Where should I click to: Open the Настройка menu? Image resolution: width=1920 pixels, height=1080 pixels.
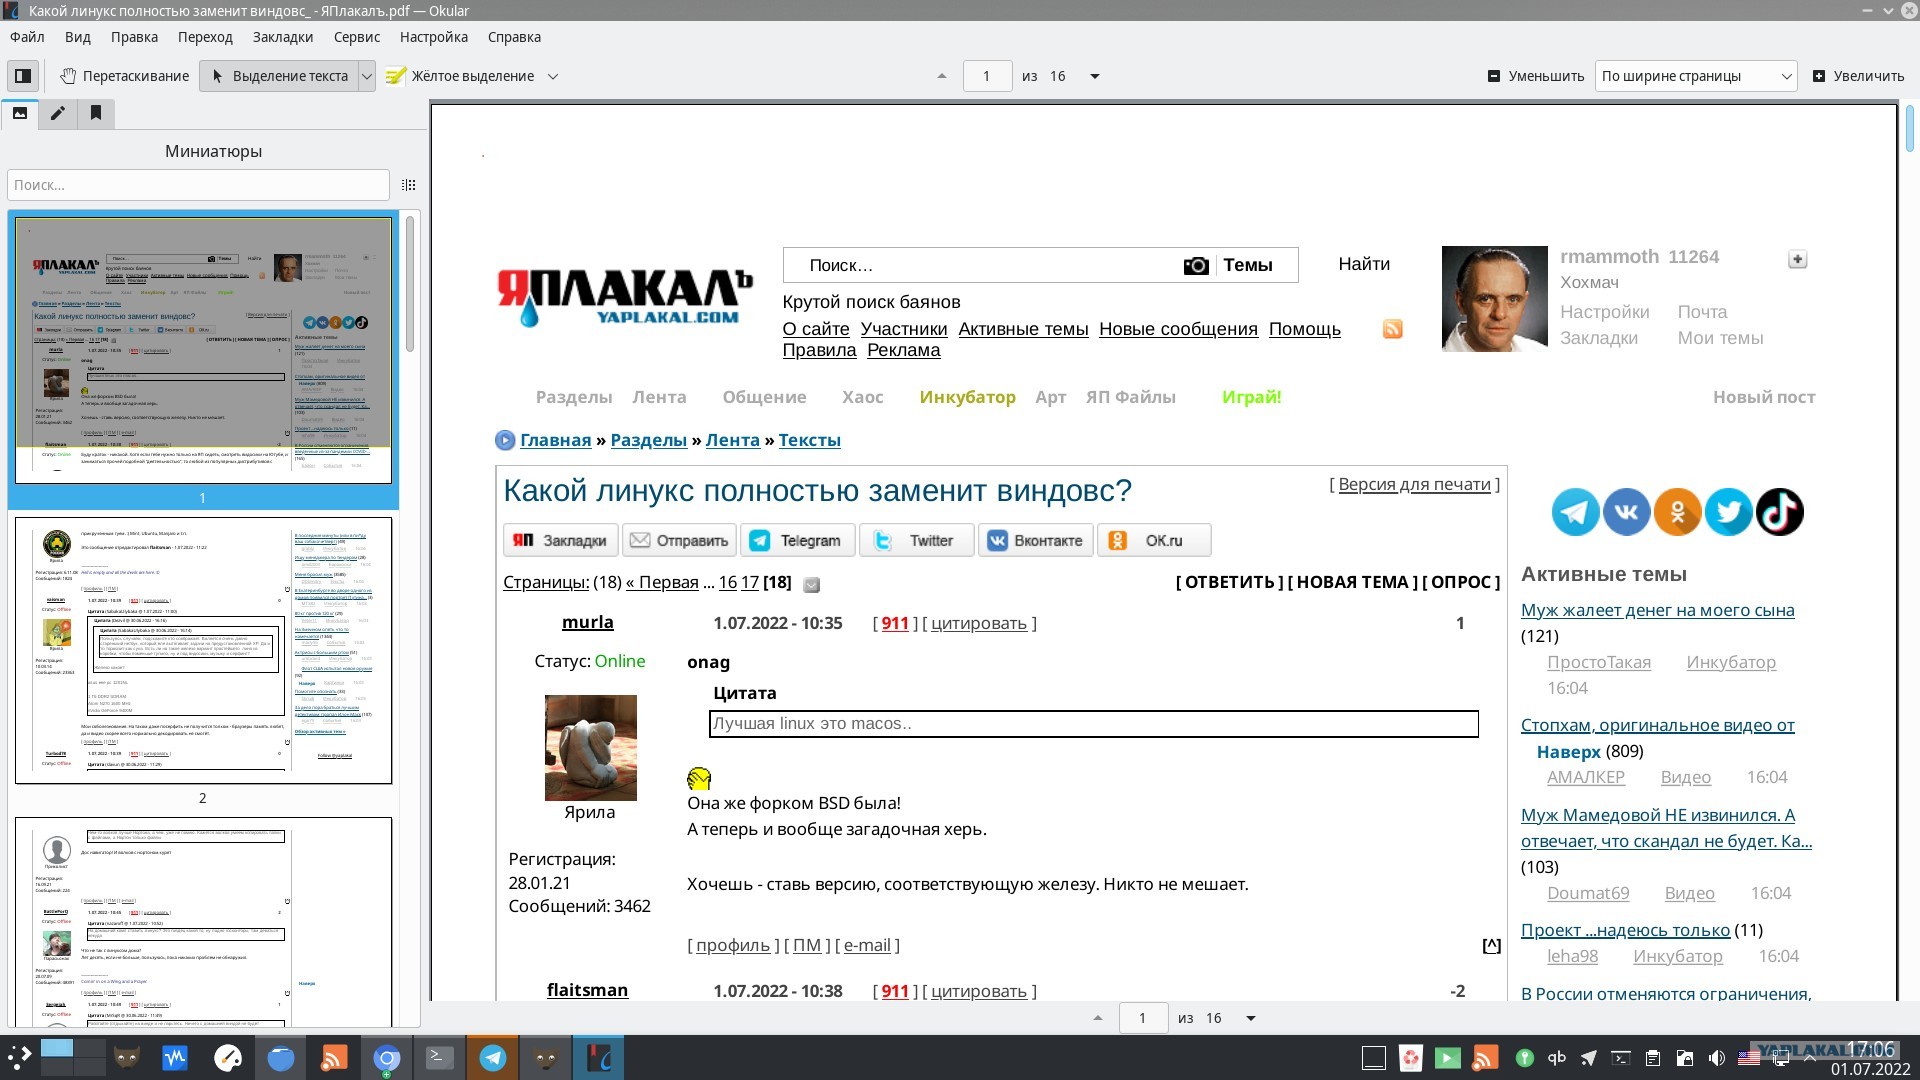(434, 37)
